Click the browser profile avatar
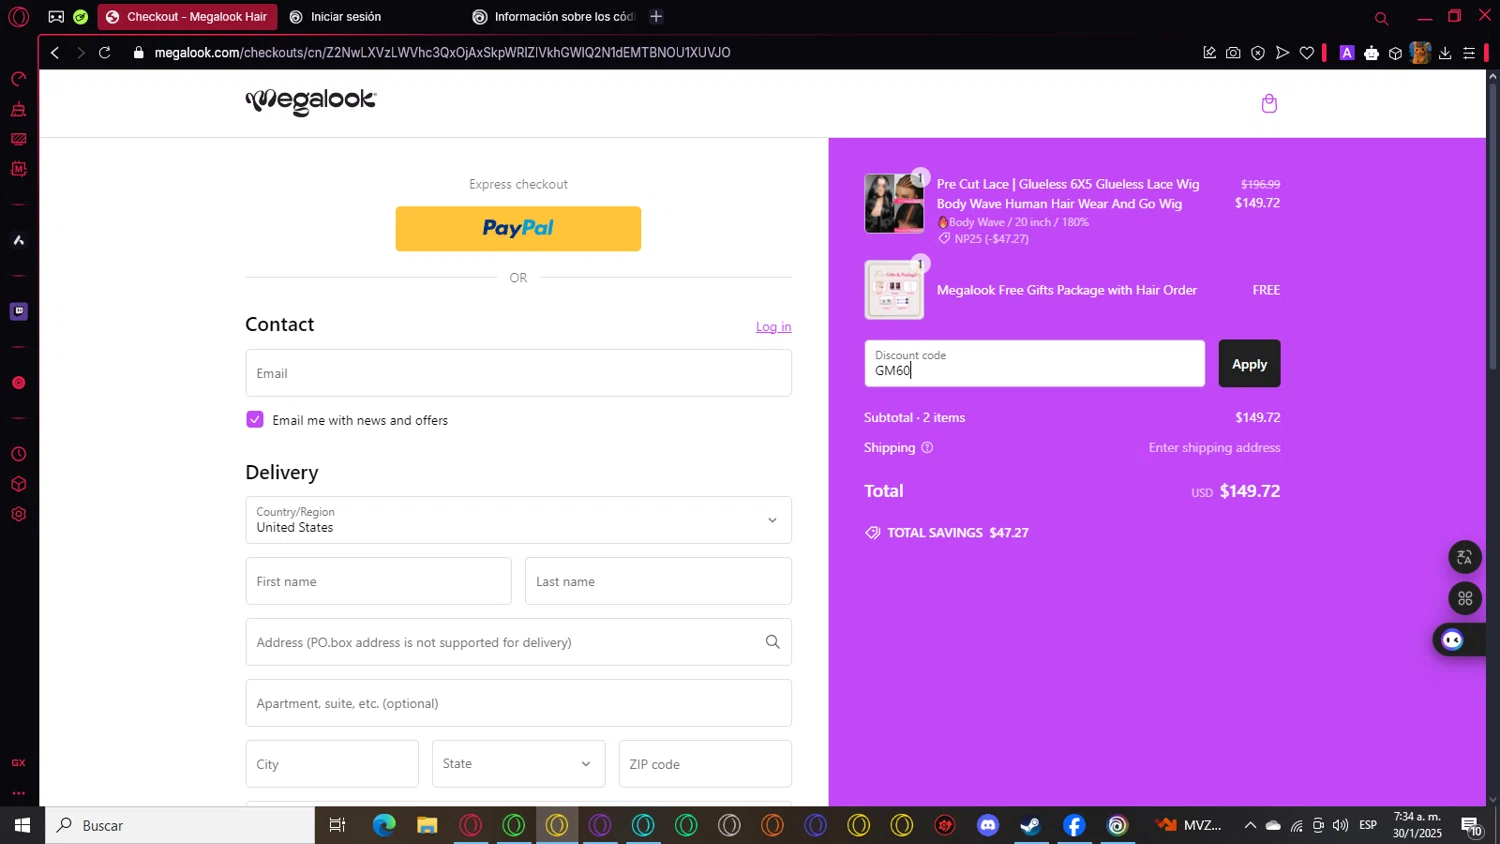The width and height of the screenshot is (1500, 844). click(1420, 53)
